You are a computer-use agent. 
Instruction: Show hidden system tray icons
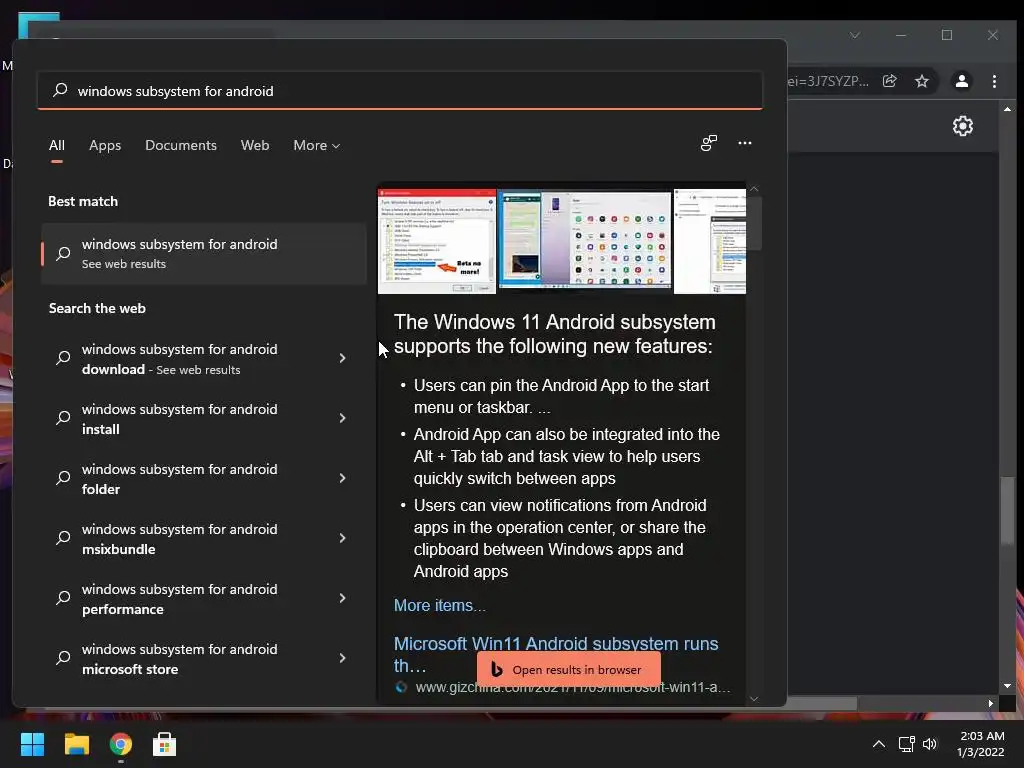pyautogui.click(x=879, y=744)
